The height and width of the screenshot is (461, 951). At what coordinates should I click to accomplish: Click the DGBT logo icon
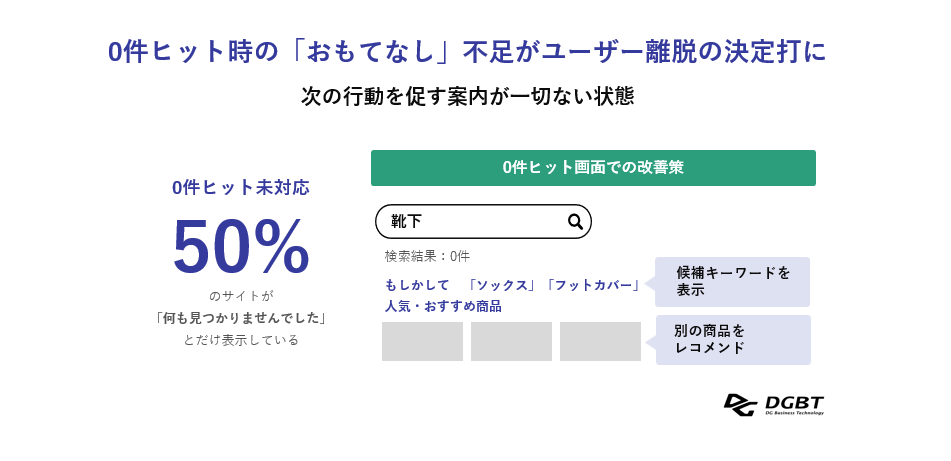point(741,404)
